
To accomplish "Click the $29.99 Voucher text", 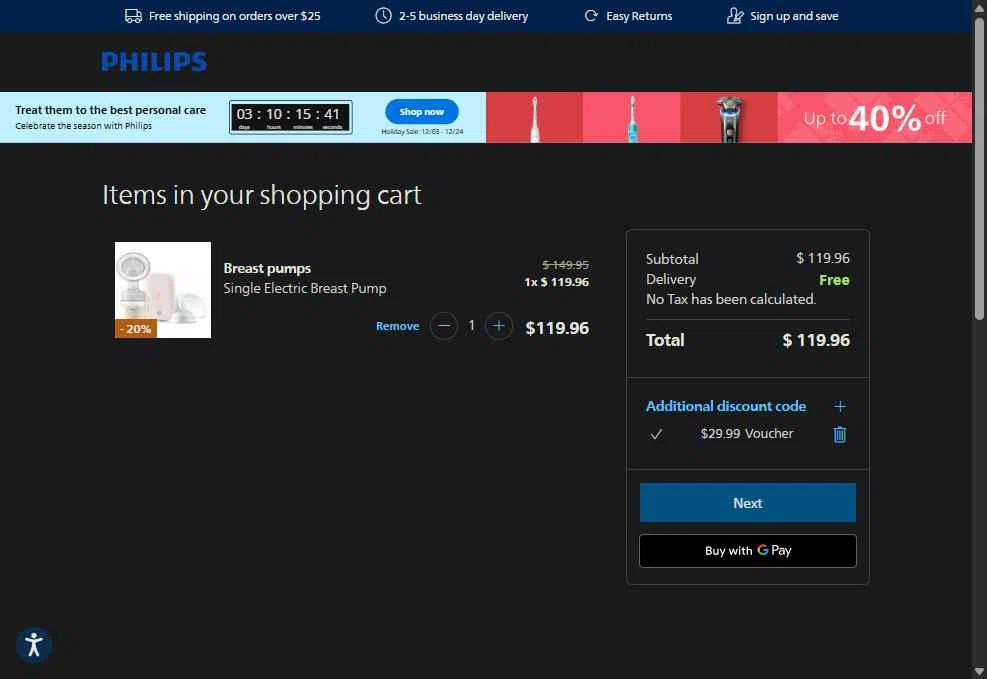I will pos(747,434).
